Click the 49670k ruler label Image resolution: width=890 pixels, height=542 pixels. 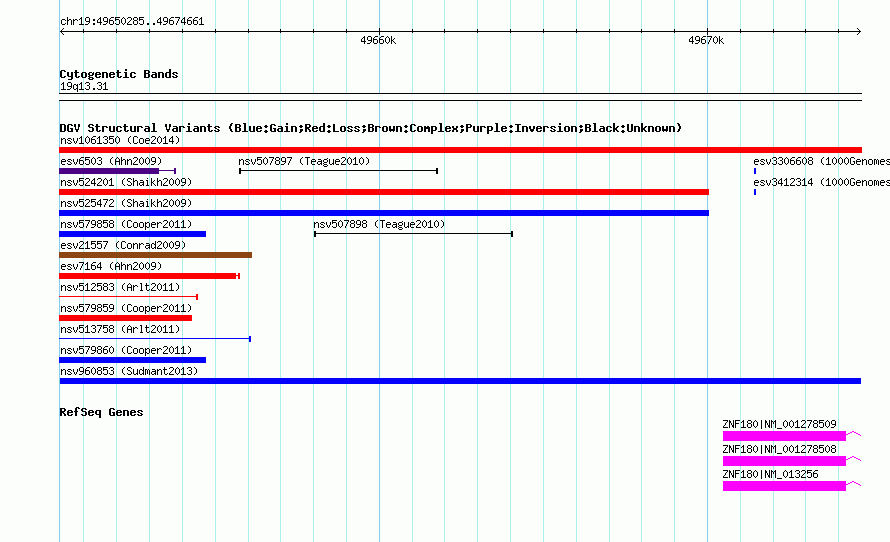point(706,40)
